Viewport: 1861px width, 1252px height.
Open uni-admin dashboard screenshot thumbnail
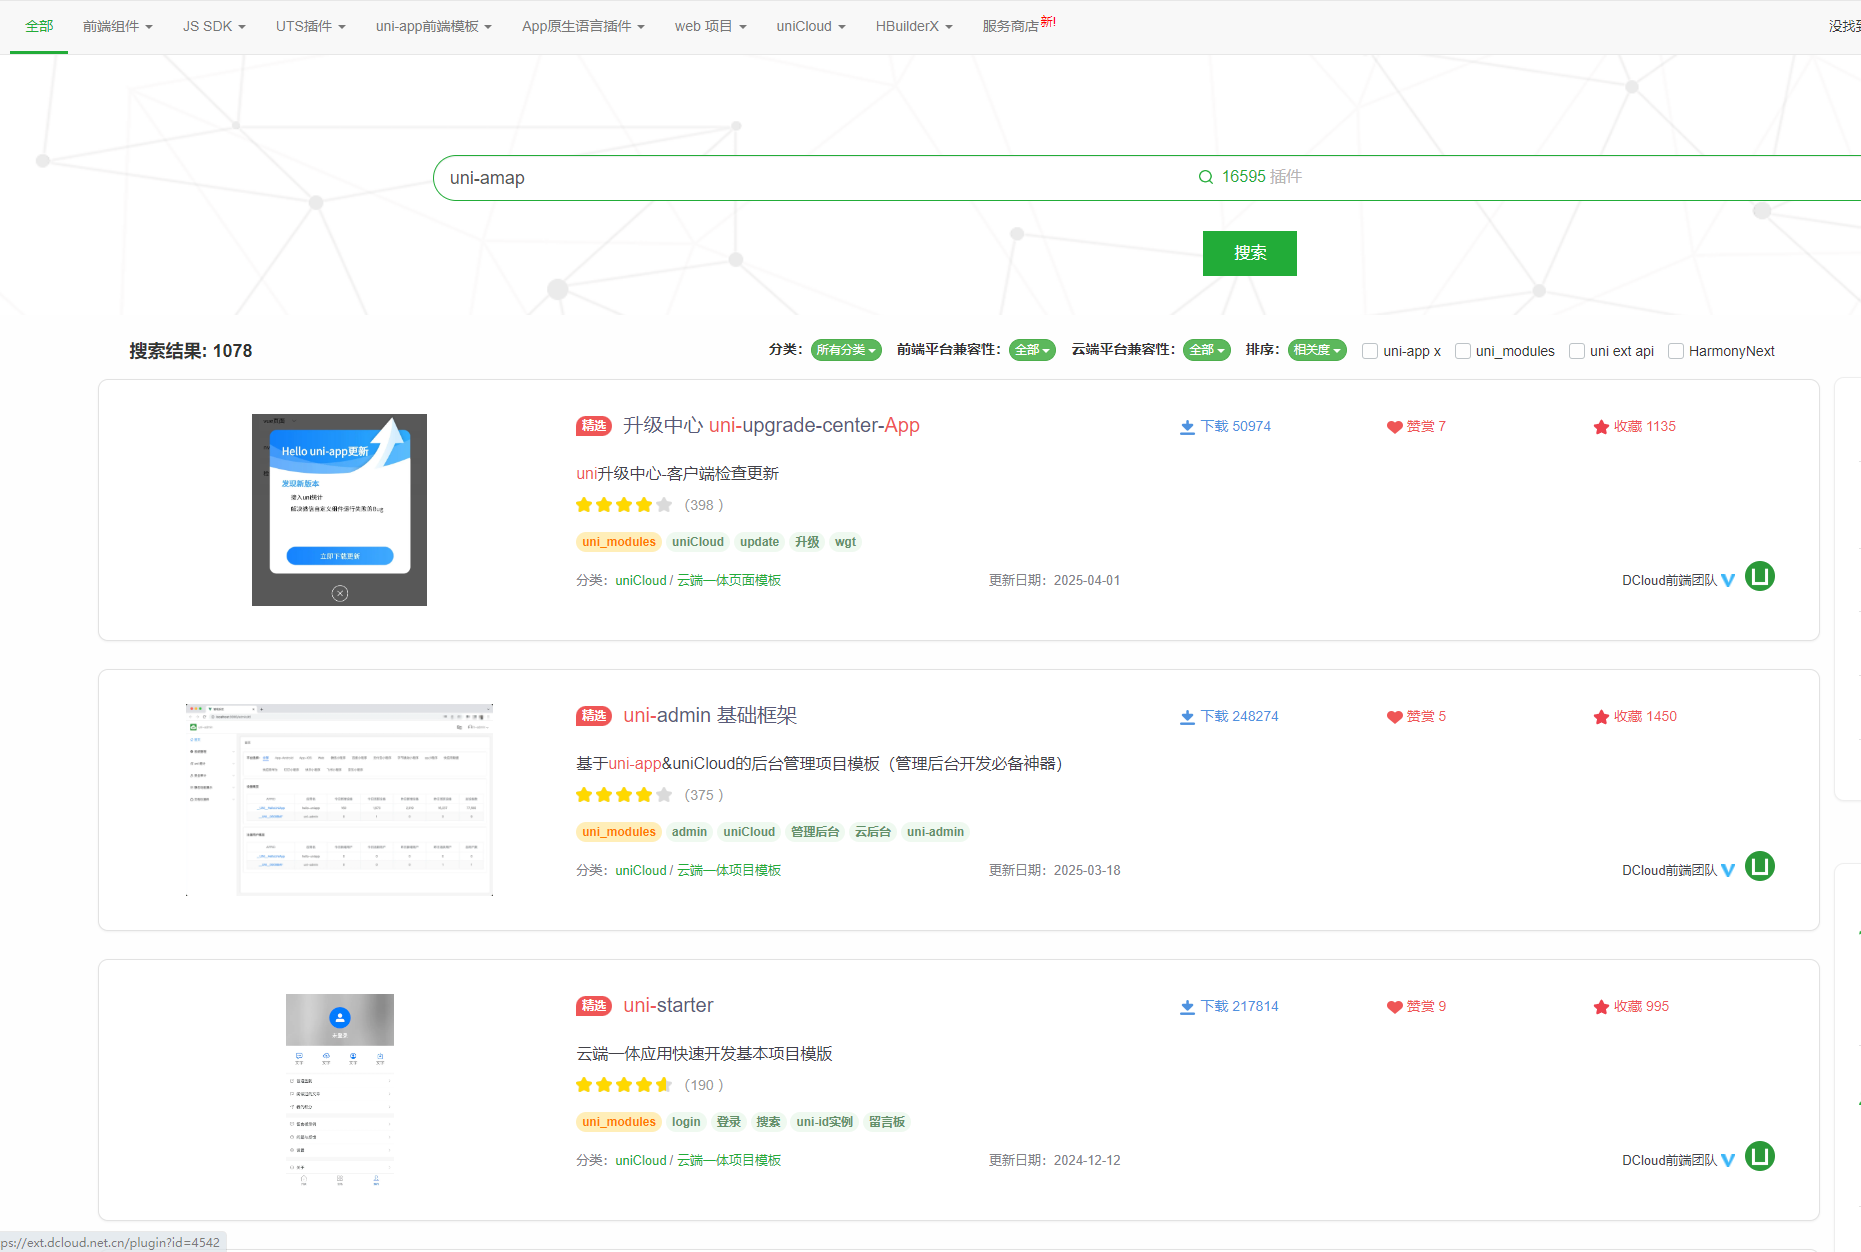click(339, 800)
